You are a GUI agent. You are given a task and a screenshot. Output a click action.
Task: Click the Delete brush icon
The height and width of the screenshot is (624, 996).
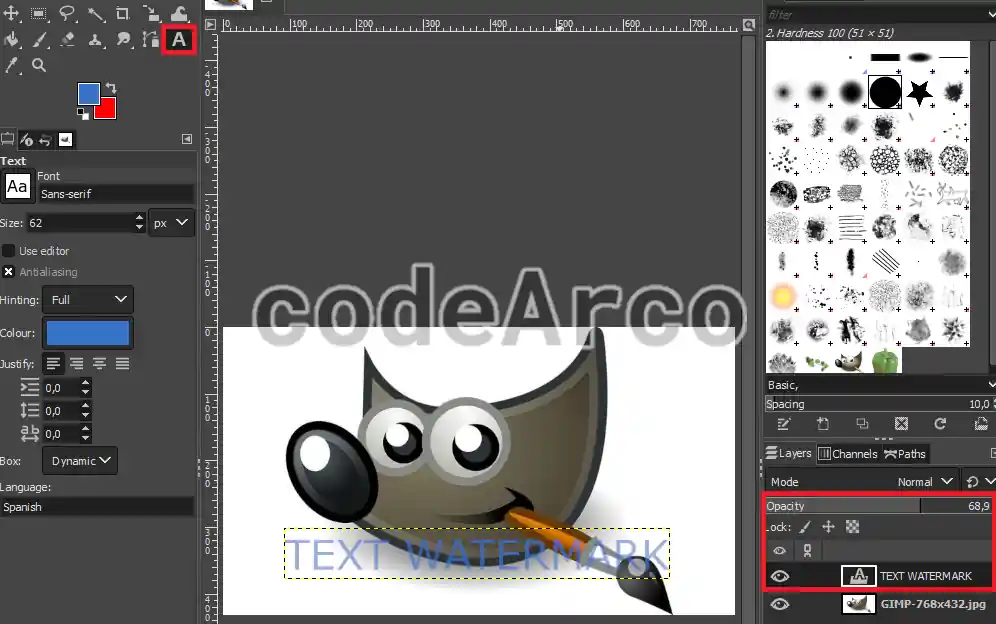(x=901, y=424)
